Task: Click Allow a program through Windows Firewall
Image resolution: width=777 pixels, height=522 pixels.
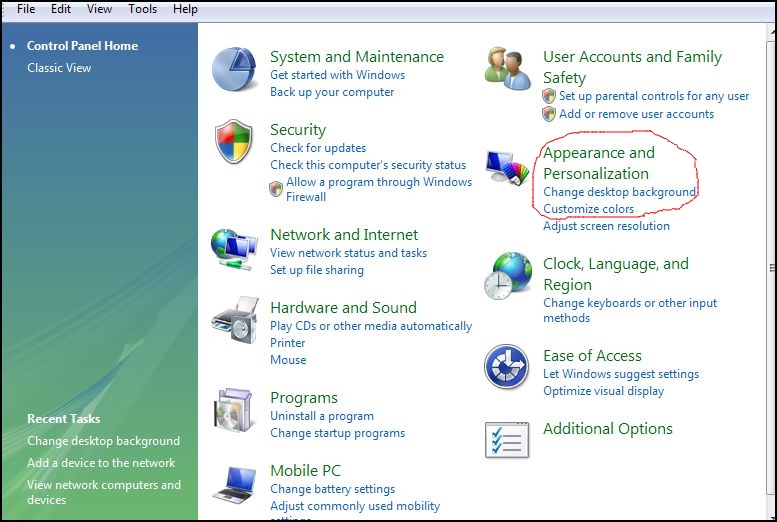Action: pyautogui.click(x=379, y=189)
